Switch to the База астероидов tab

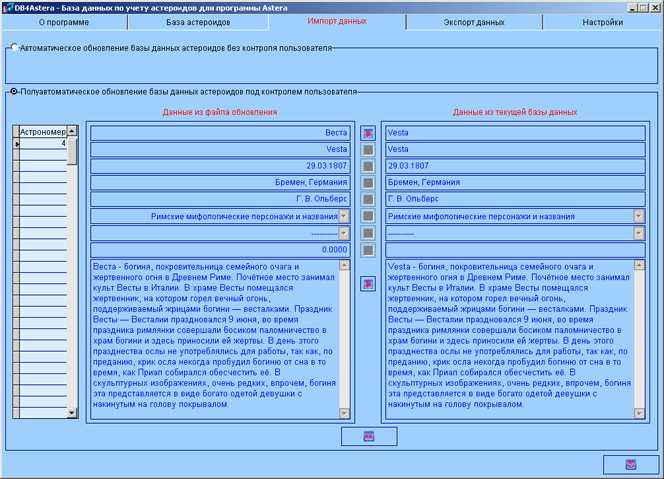[x=198, y=21]
